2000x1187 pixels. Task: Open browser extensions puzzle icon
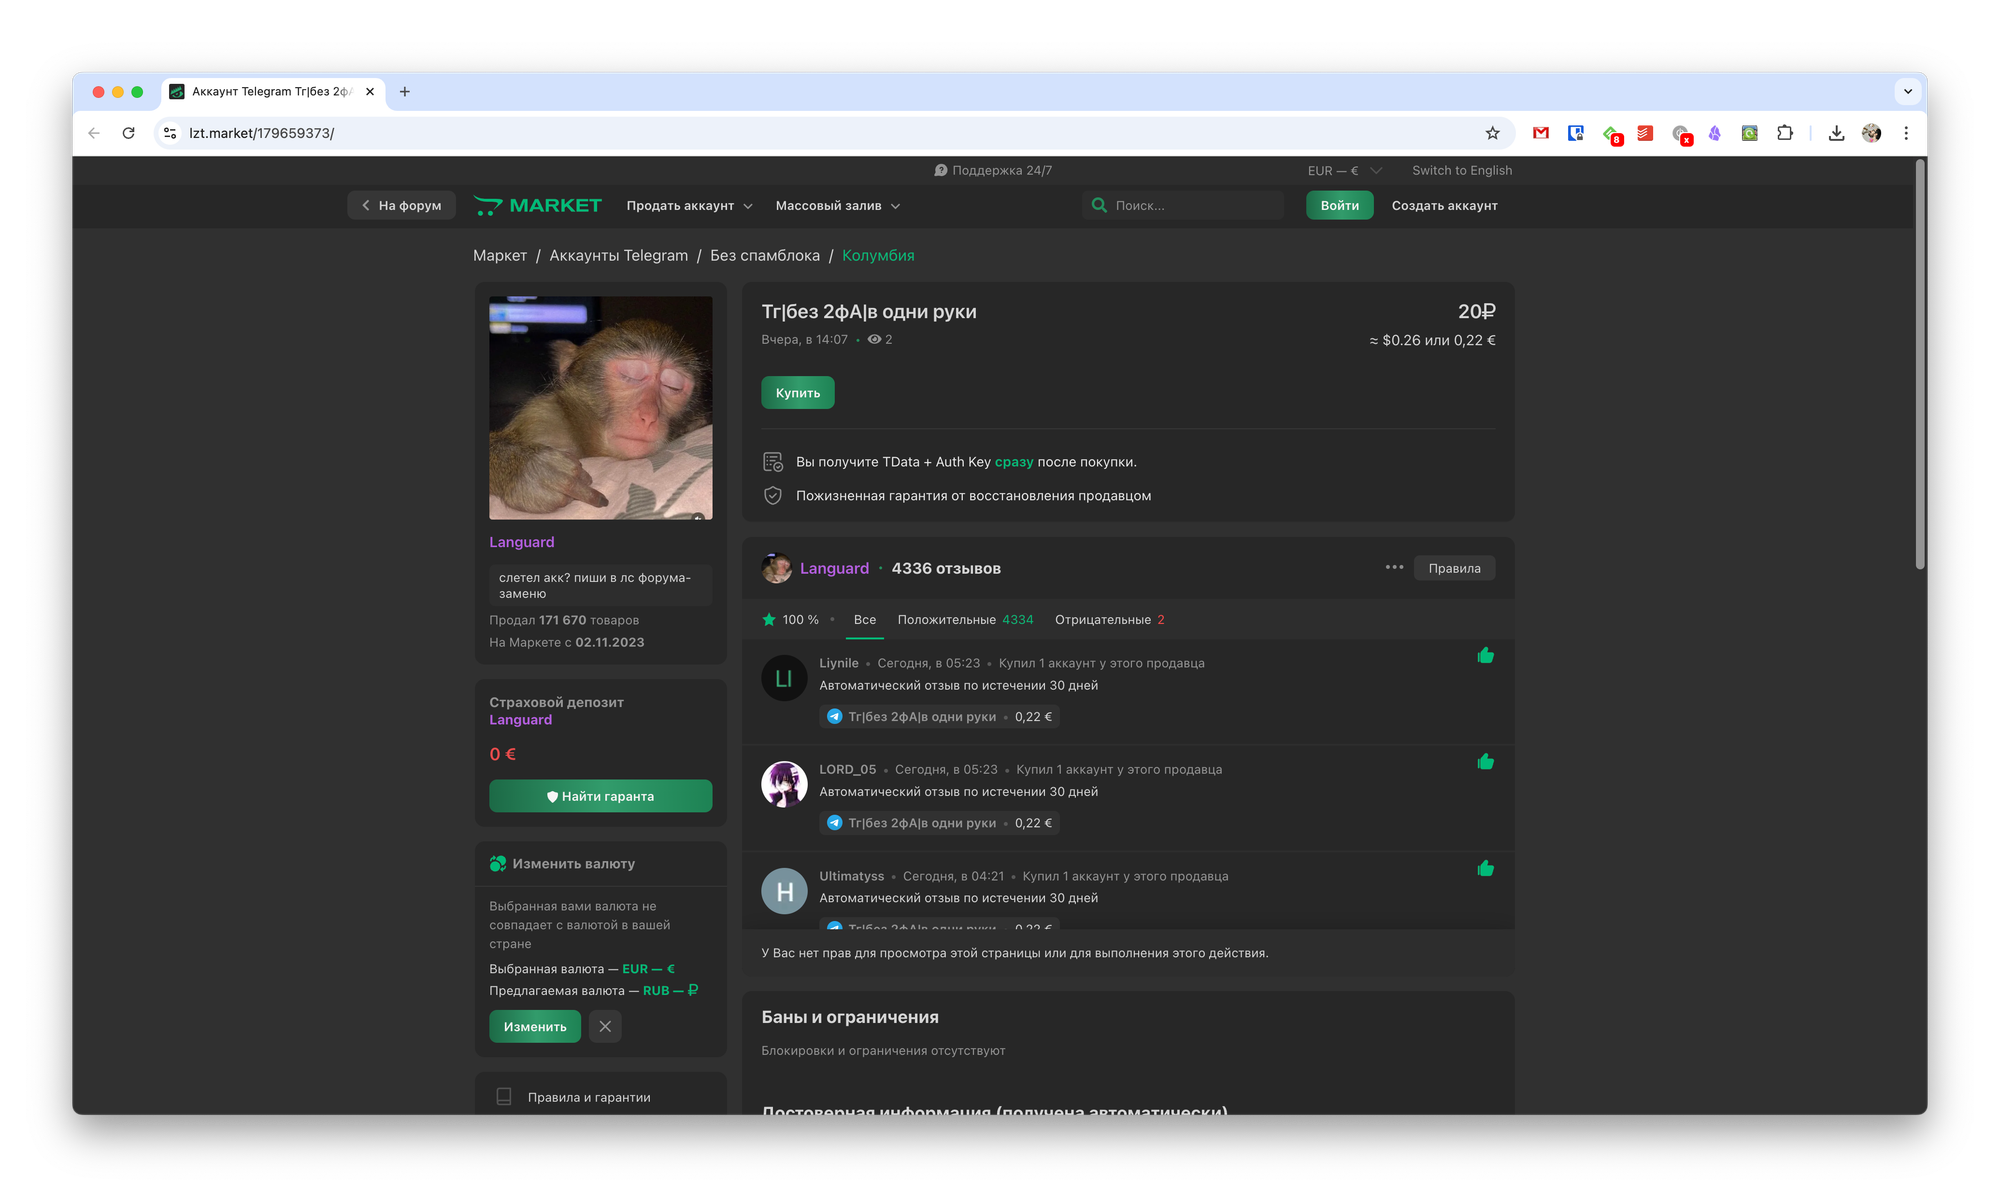pos(1784,133)
